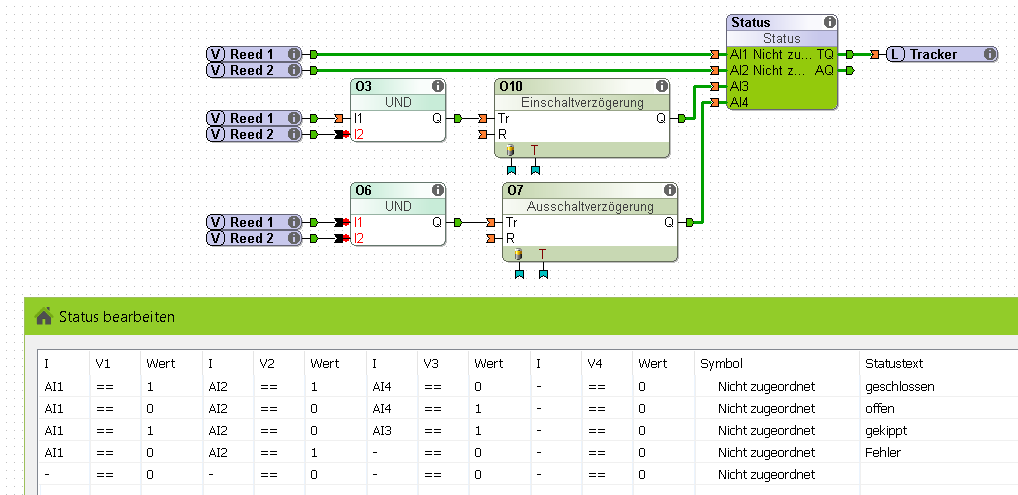Screen dimensions: 1018x495
Task: Select the Tr input of block O7
Action: (511, 222)
